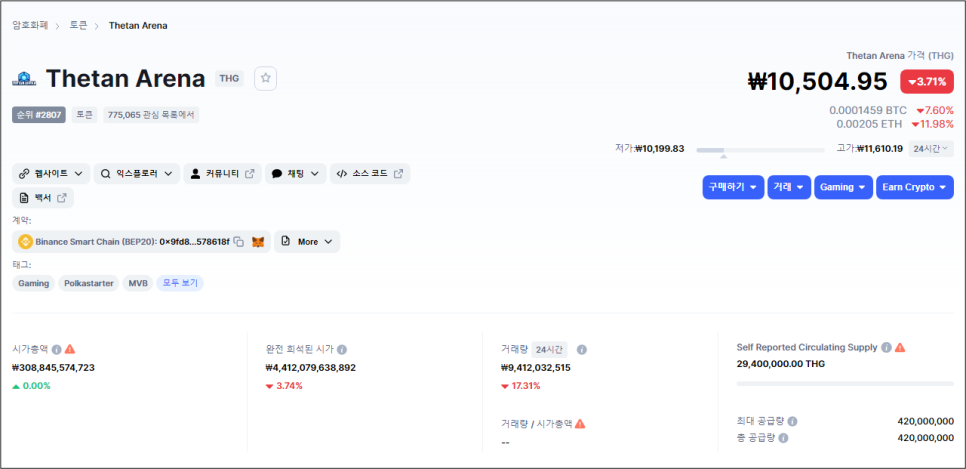Open the 구매하기 menu button

(733, 187)
